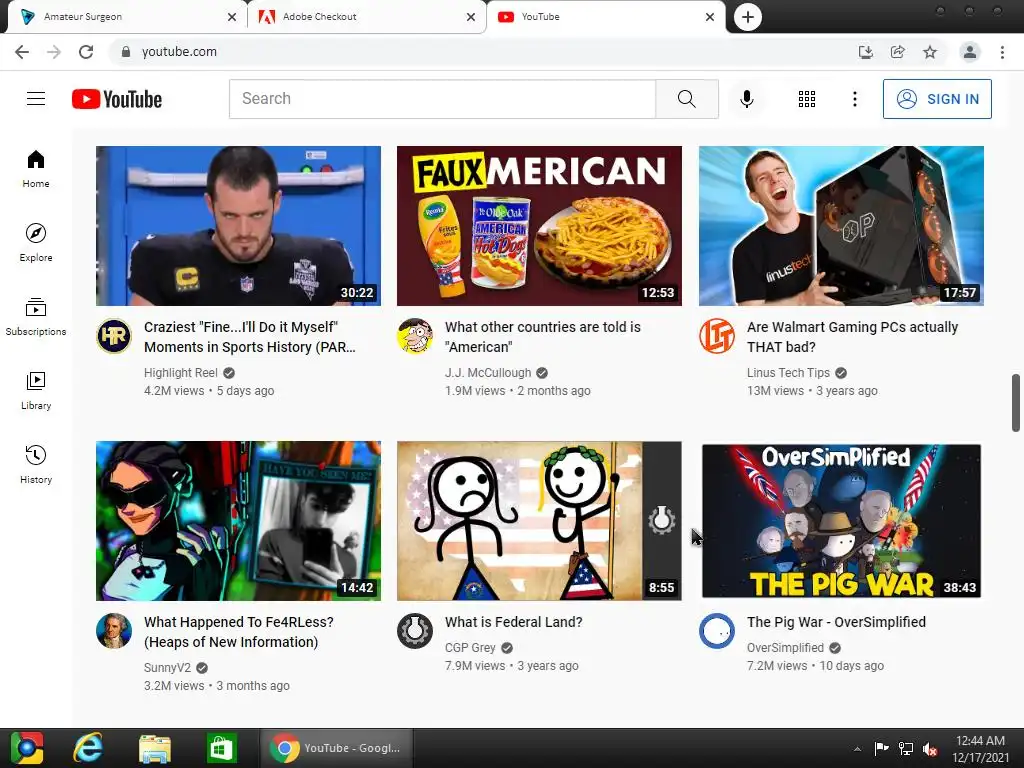Open YouTube settings three-dot menu

[x=854, y=99]
